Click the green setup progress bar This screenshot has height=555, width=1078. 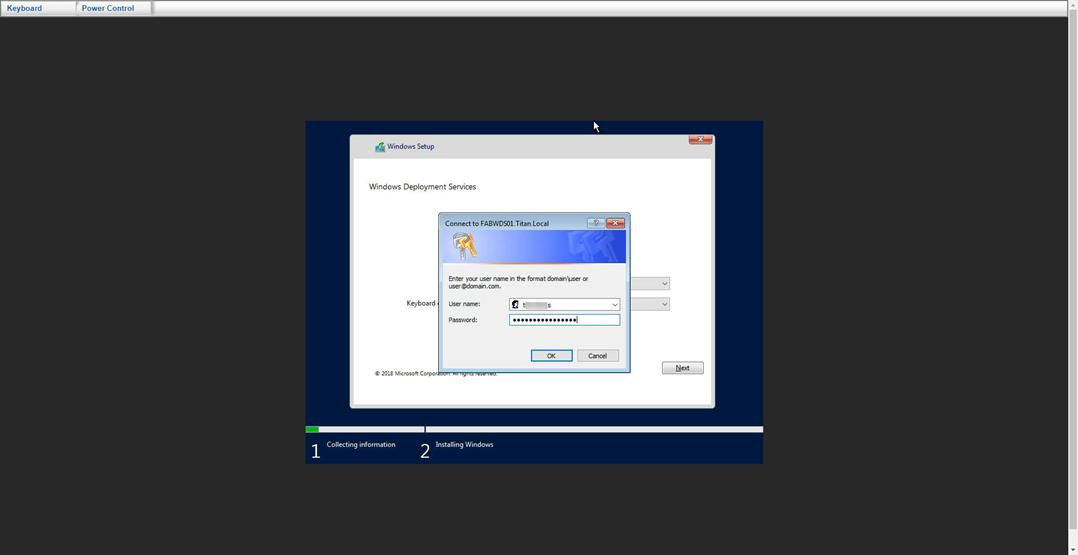coord(312,429)
